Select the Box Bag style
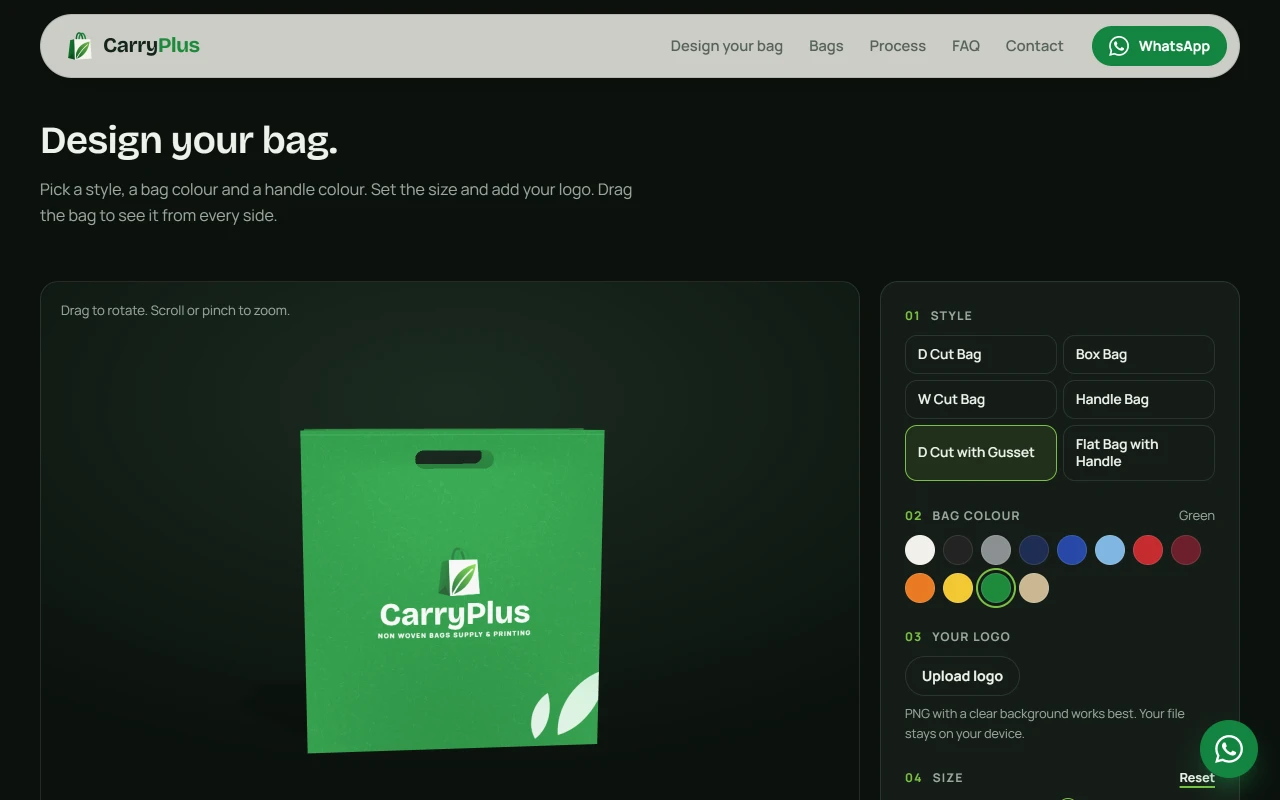Screen dimensions: 1280x800 click(x=1139, y=354)
